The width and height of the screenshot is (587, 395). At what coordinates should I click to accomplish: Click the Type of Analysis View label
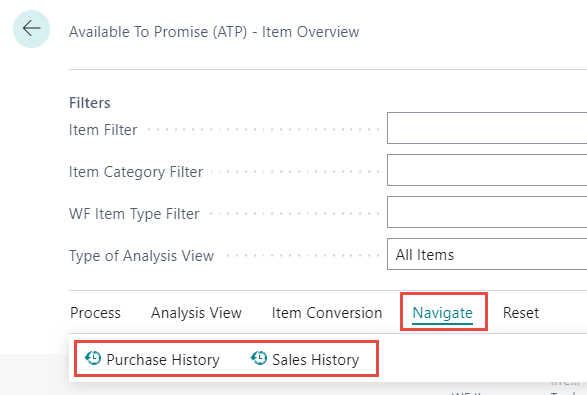pos(142,256)
